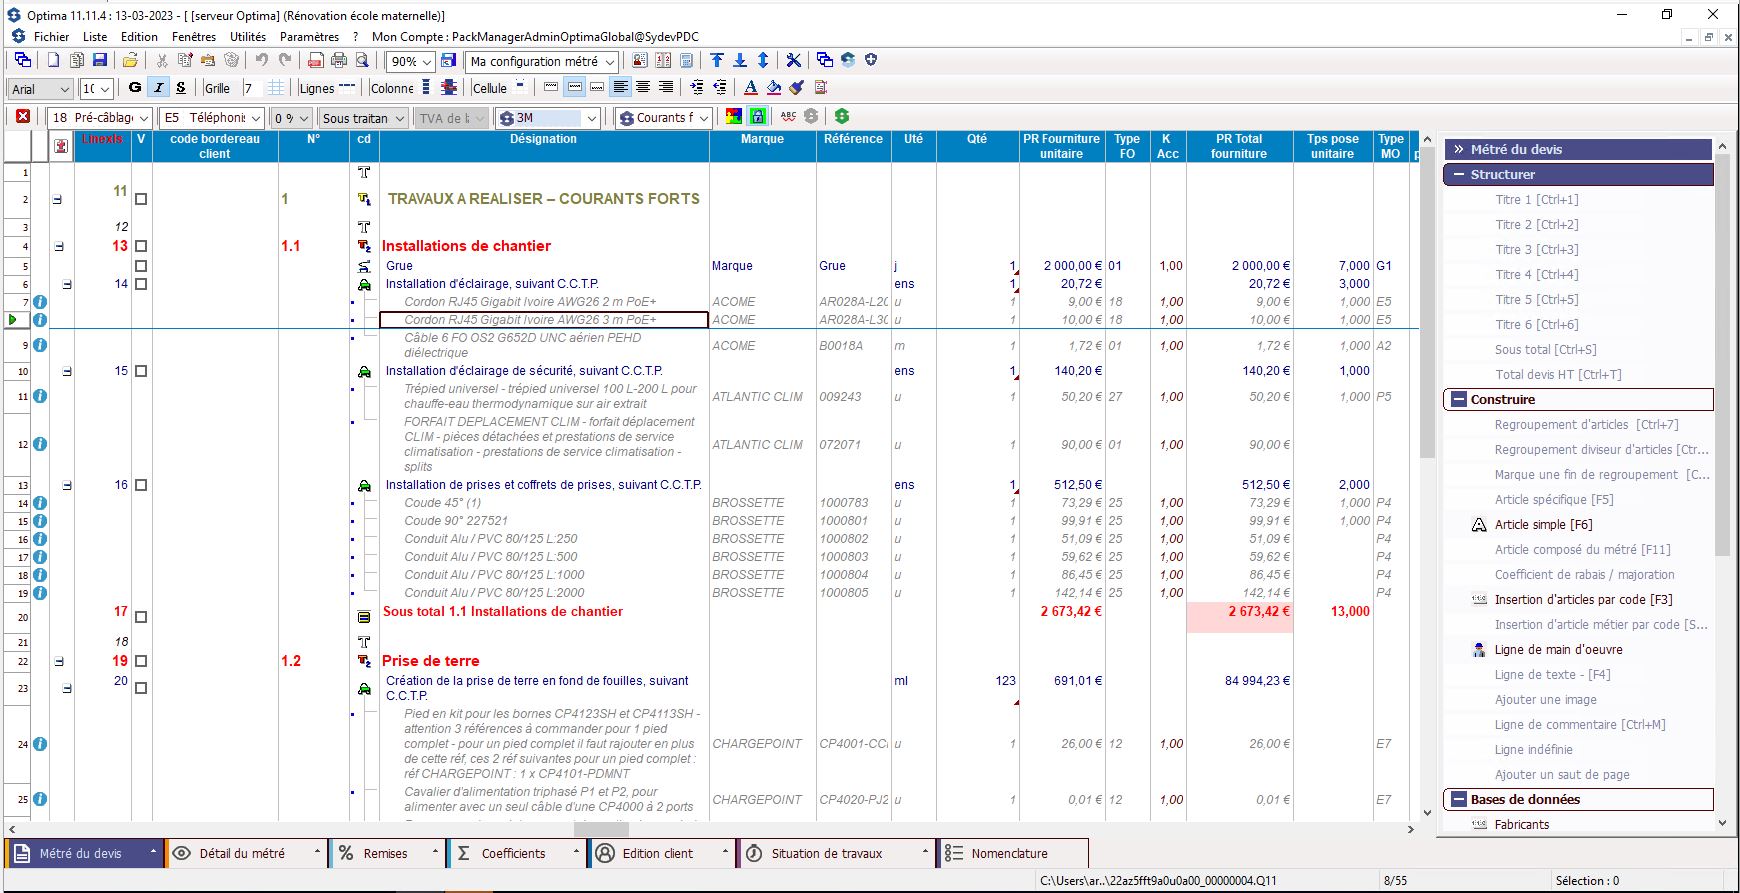
Task: Check the box for the Installation d'éclairage row numbered 14
Action: [x=141, y=284]
